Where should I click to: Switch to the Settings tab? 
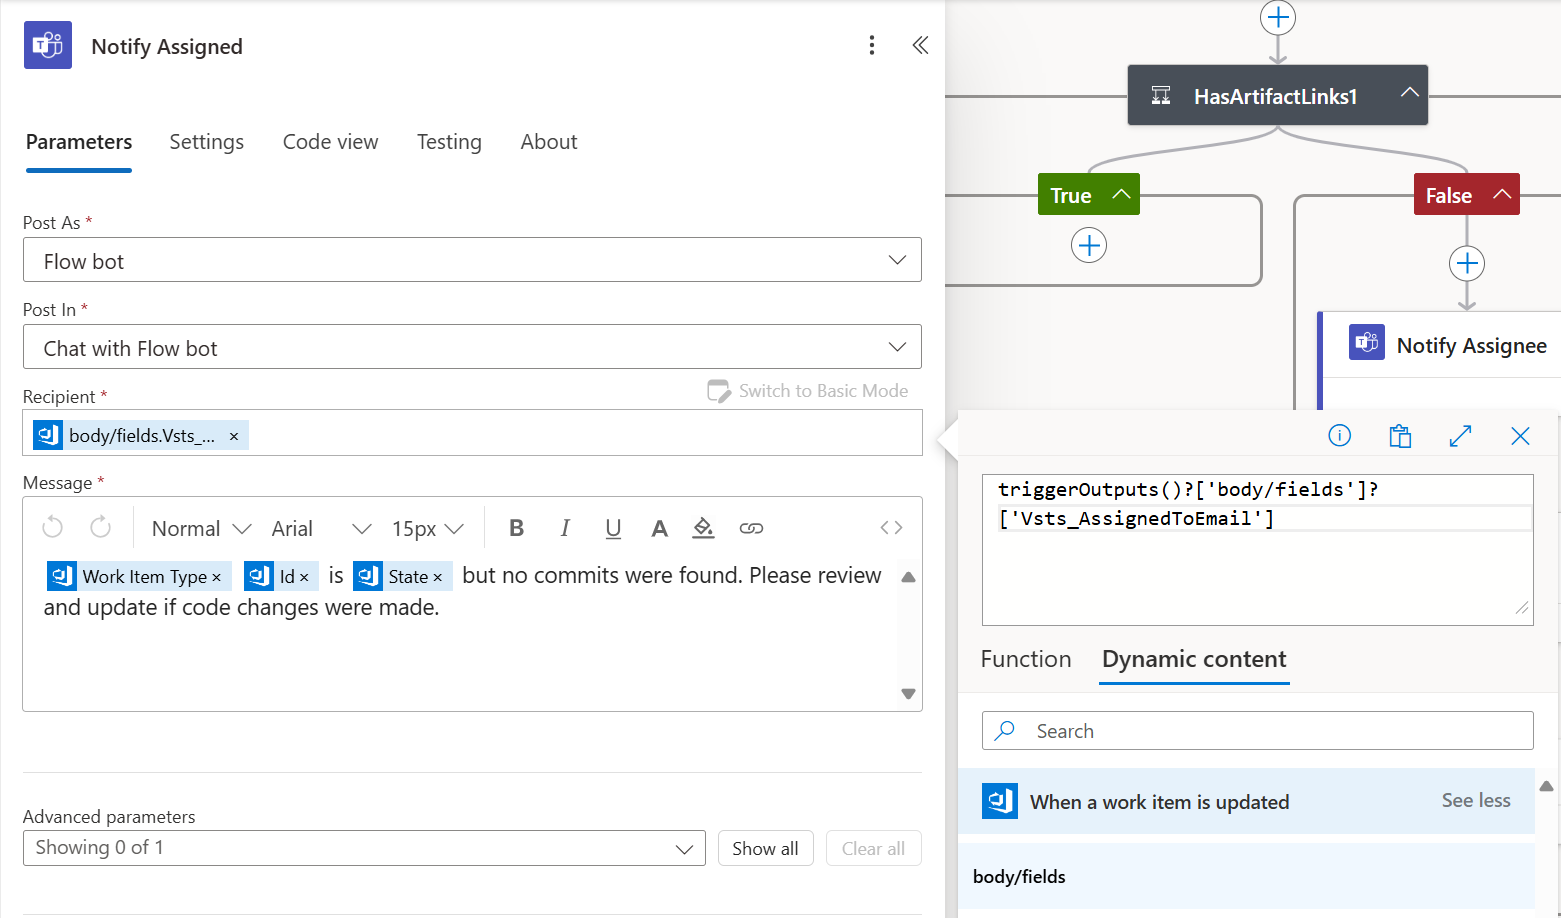206,142
